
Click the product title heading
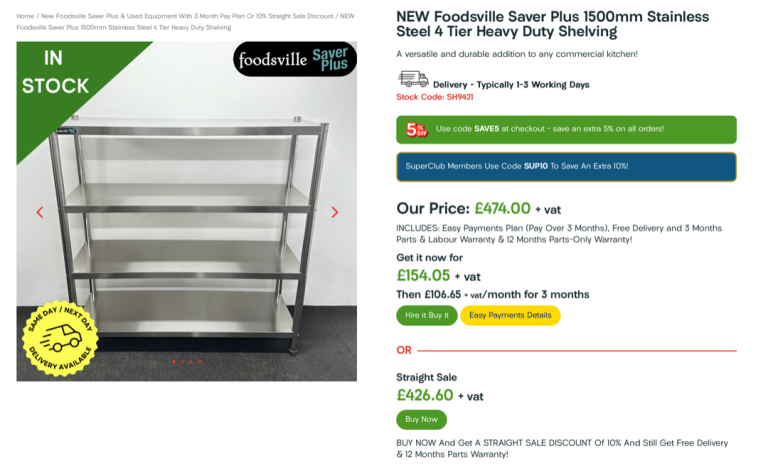[x=552, y=24]
